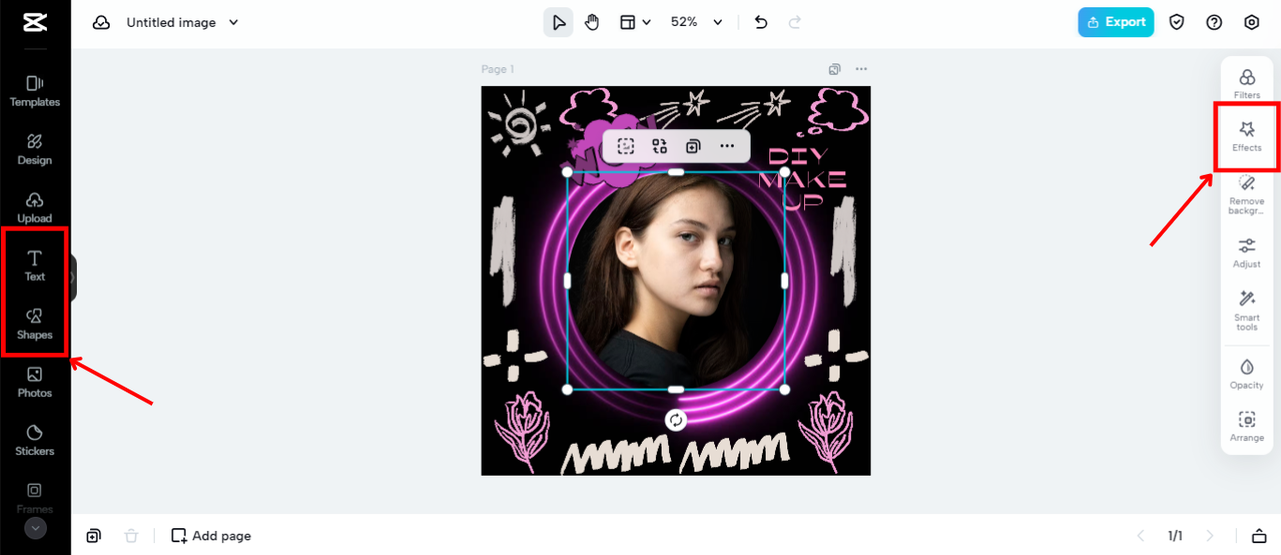
Task: Click the rotate handle below the photo
Action: (676, 420)
